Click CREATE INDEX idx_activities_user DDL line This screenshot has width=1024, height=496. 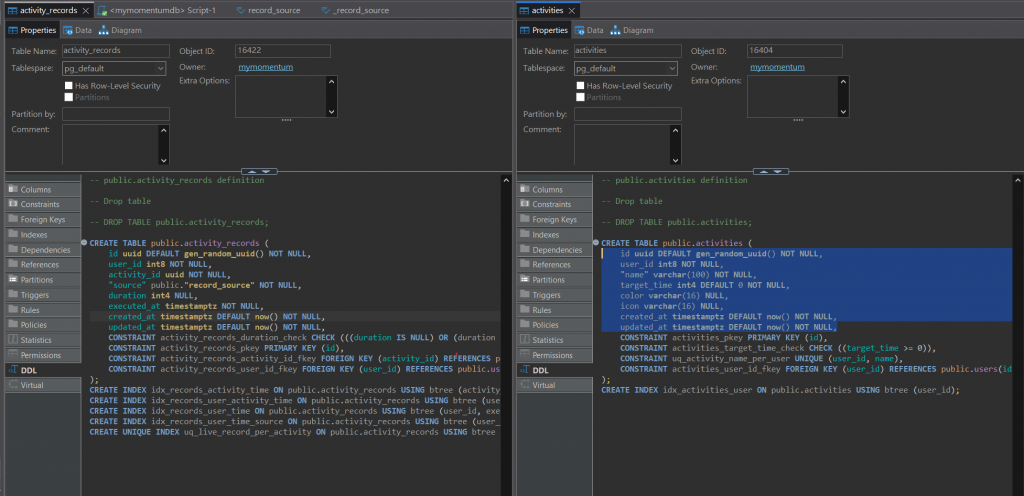click(780, 390)
